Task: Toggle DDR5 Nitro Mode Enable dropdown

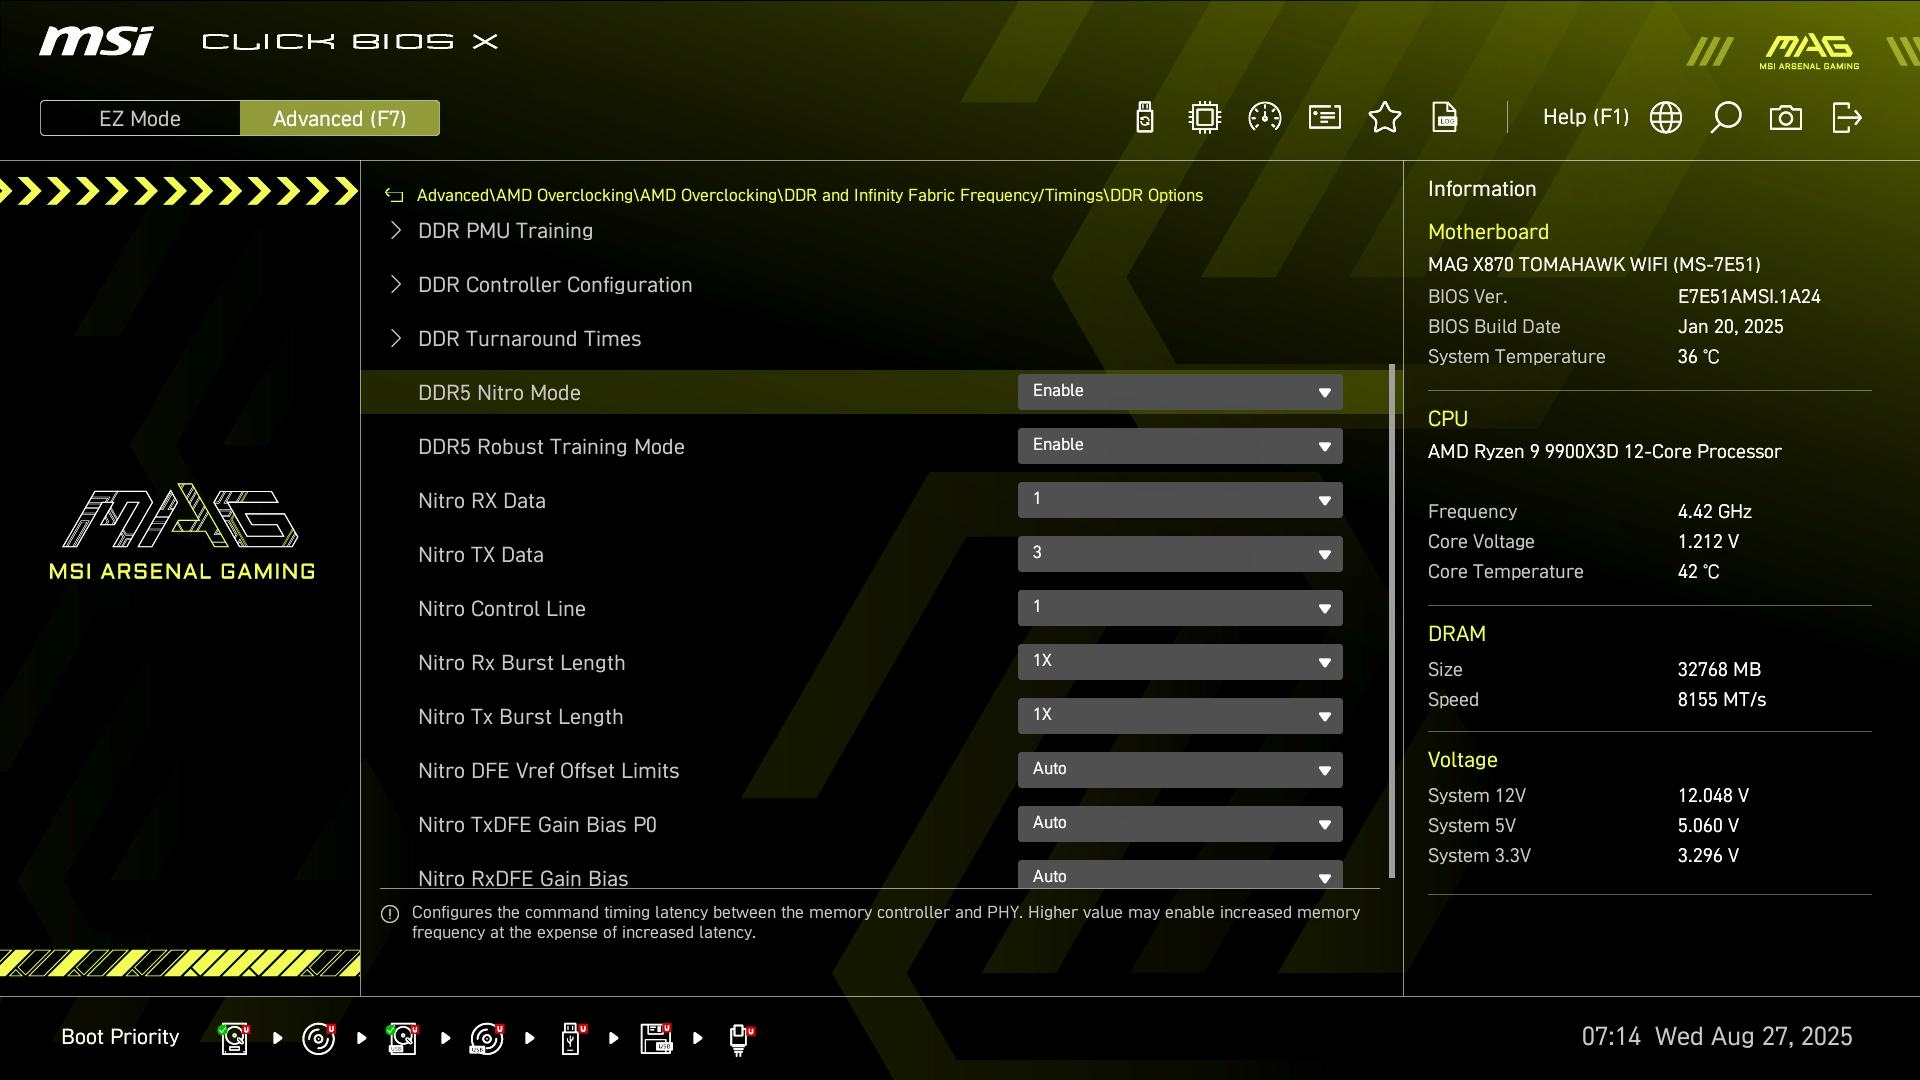Action: 1180,392
